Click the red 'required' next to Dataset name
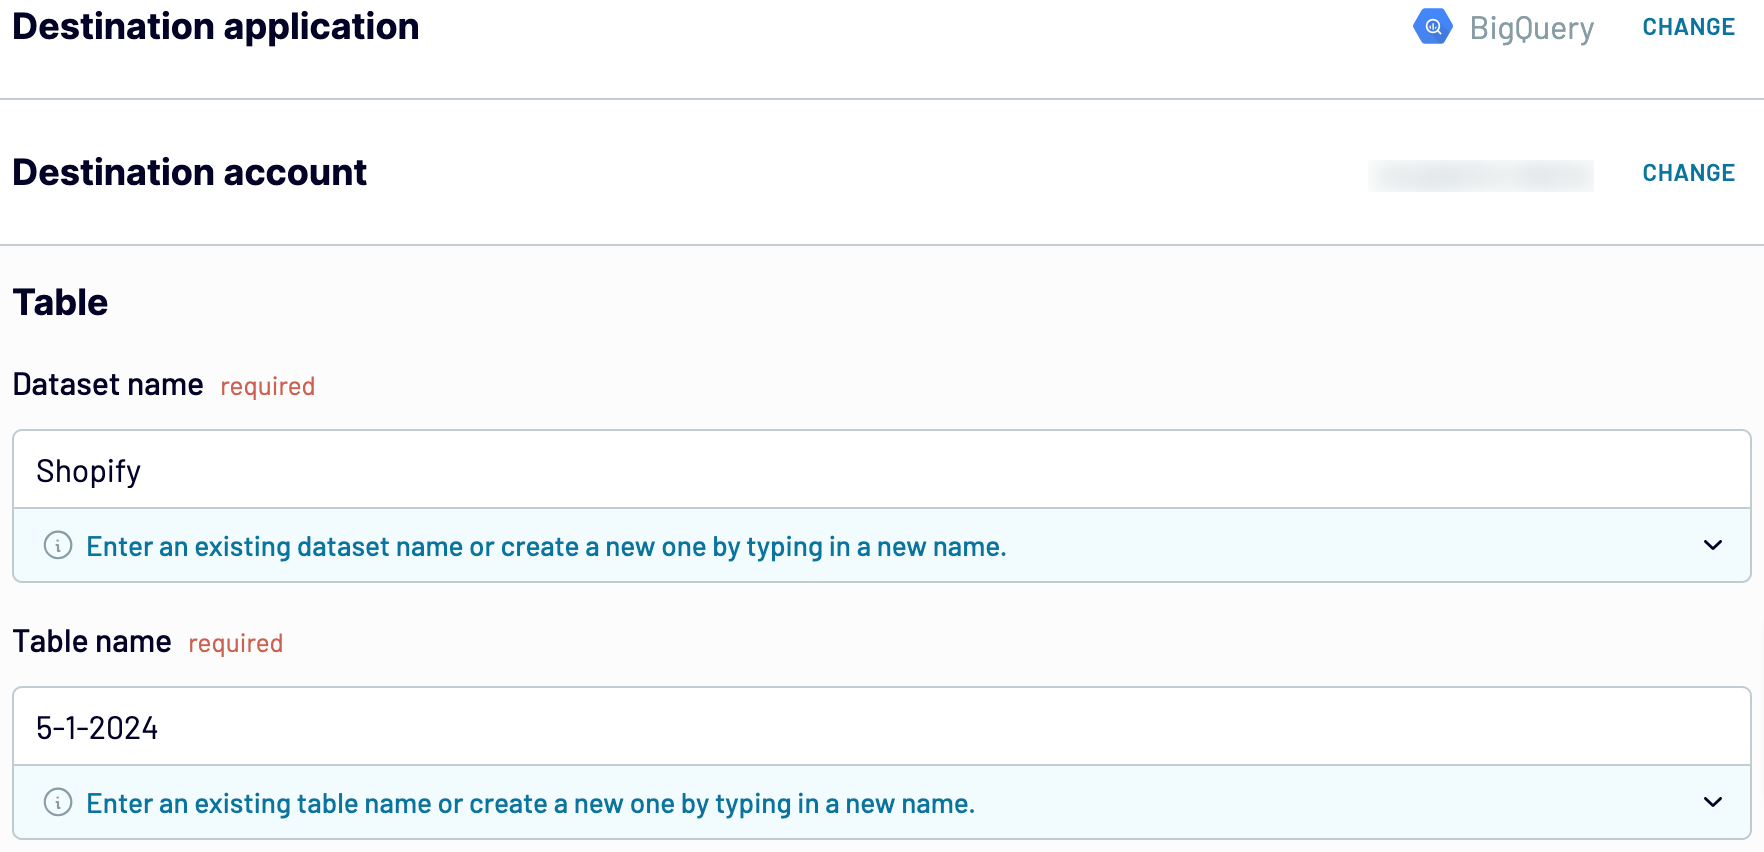Viewport: 1764px width, 852px height. pos(267,387)
